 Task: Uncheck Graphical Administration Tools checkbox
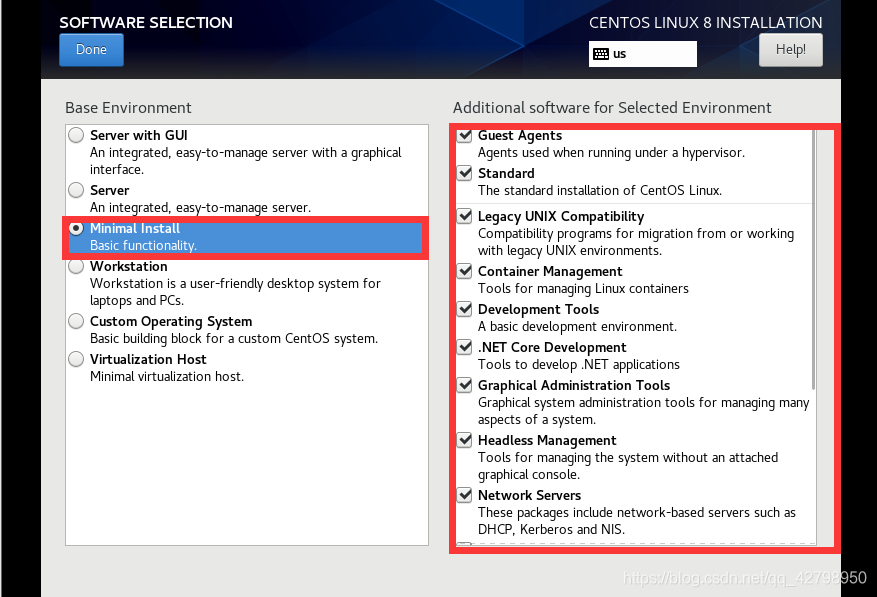click(465, 385)
